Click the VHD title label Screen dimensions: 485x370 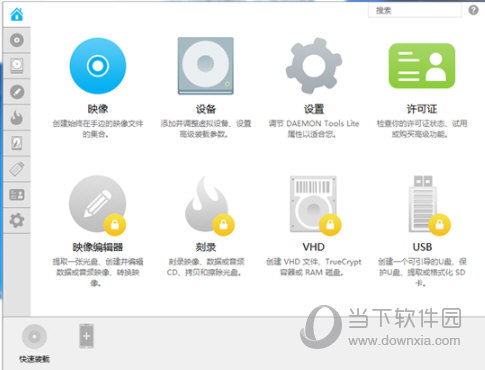click(x=314, y=247)
